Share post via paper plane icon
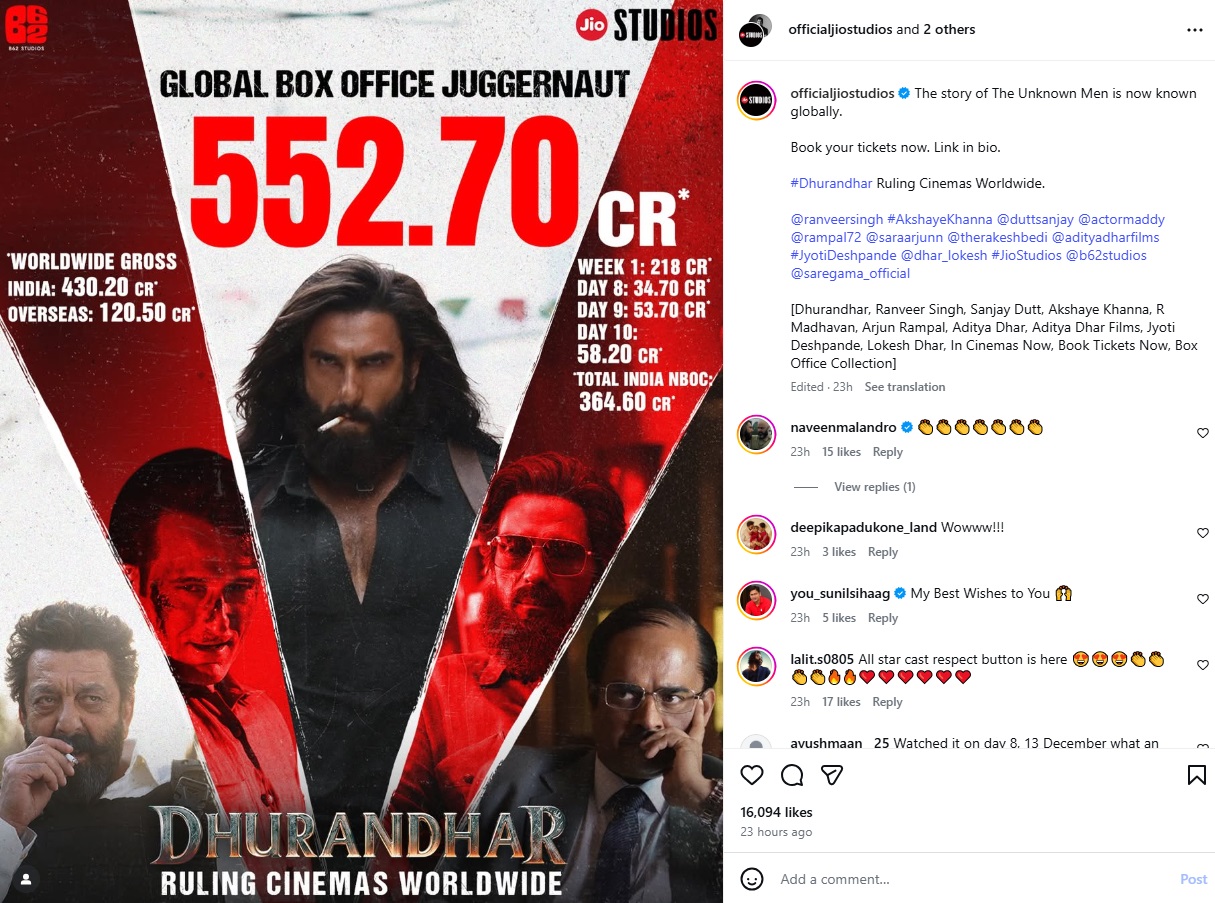Screen dimensions: 1215x903 [832, 775]
